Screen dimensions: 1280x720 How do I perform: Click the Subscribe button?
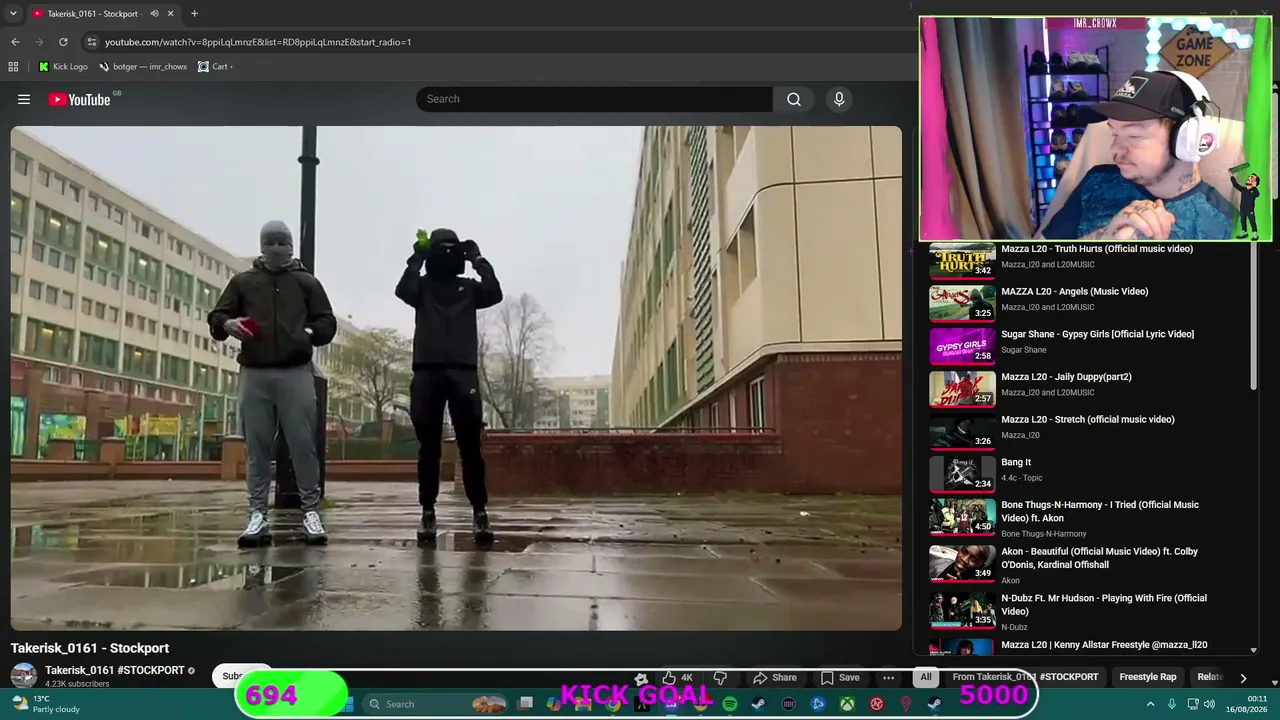241,676
